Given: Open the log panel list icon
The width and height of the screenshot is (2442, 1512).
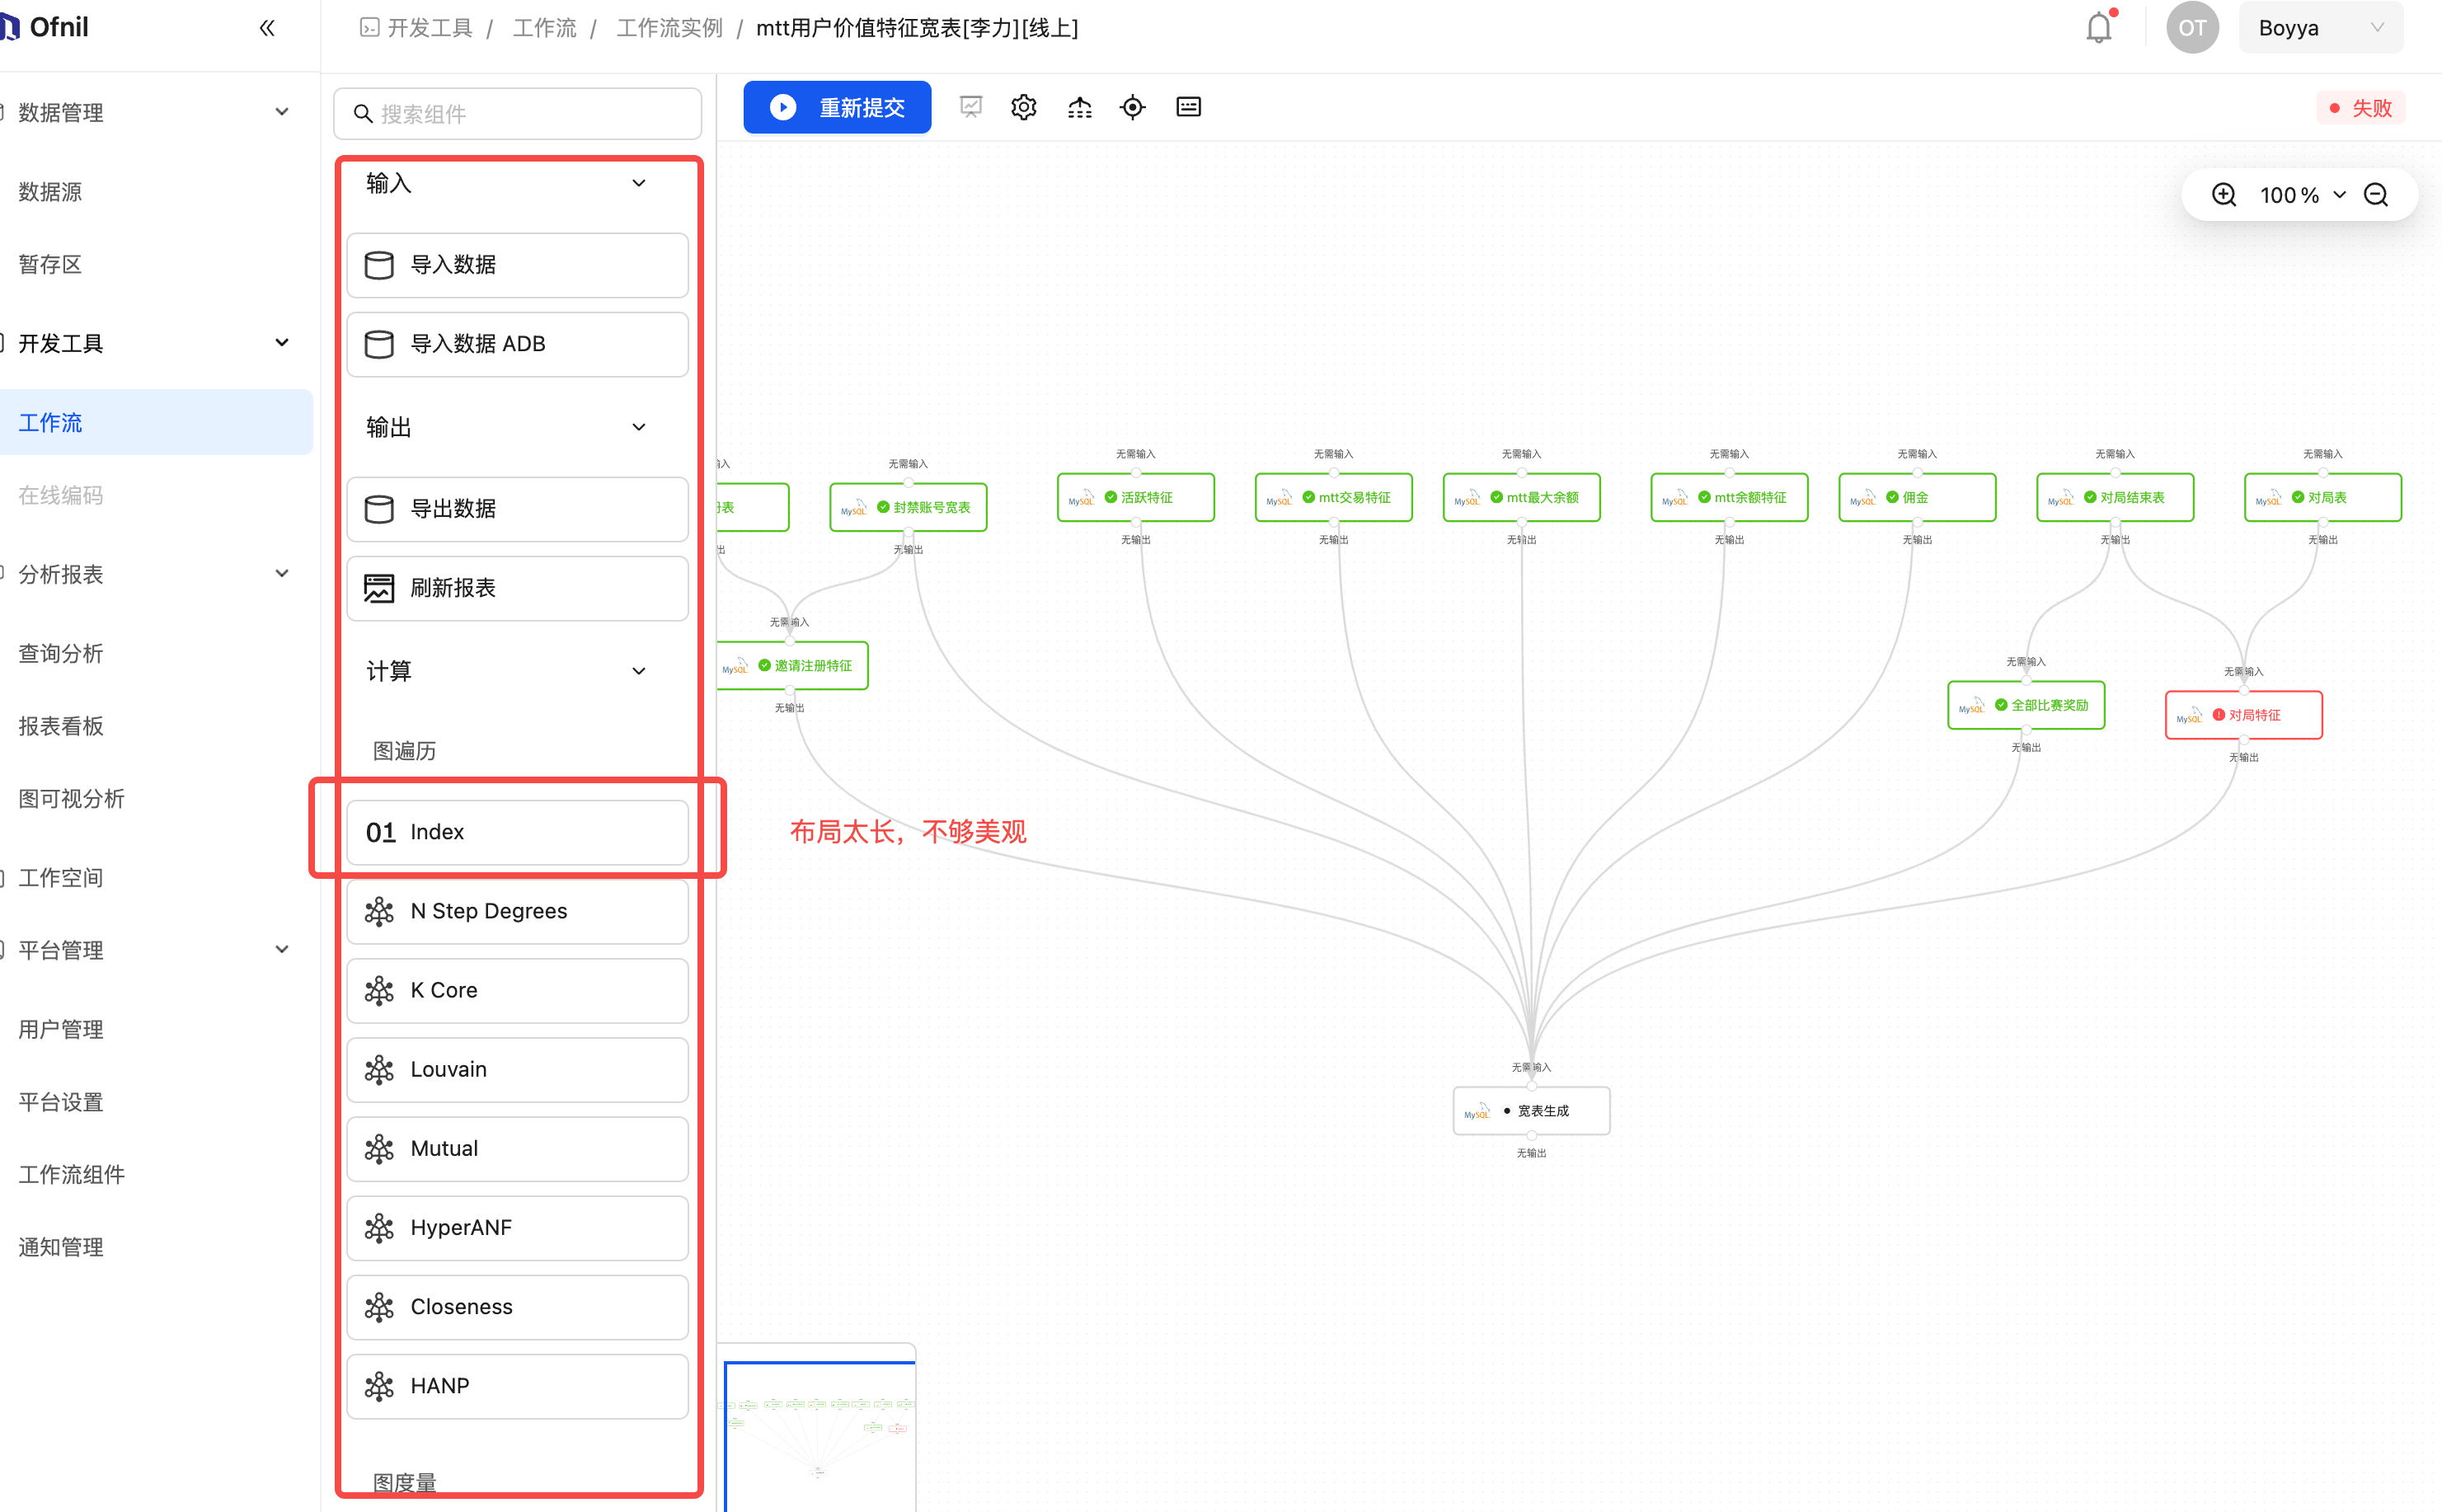Looking at the screenshot, I should click(1188, 107).
